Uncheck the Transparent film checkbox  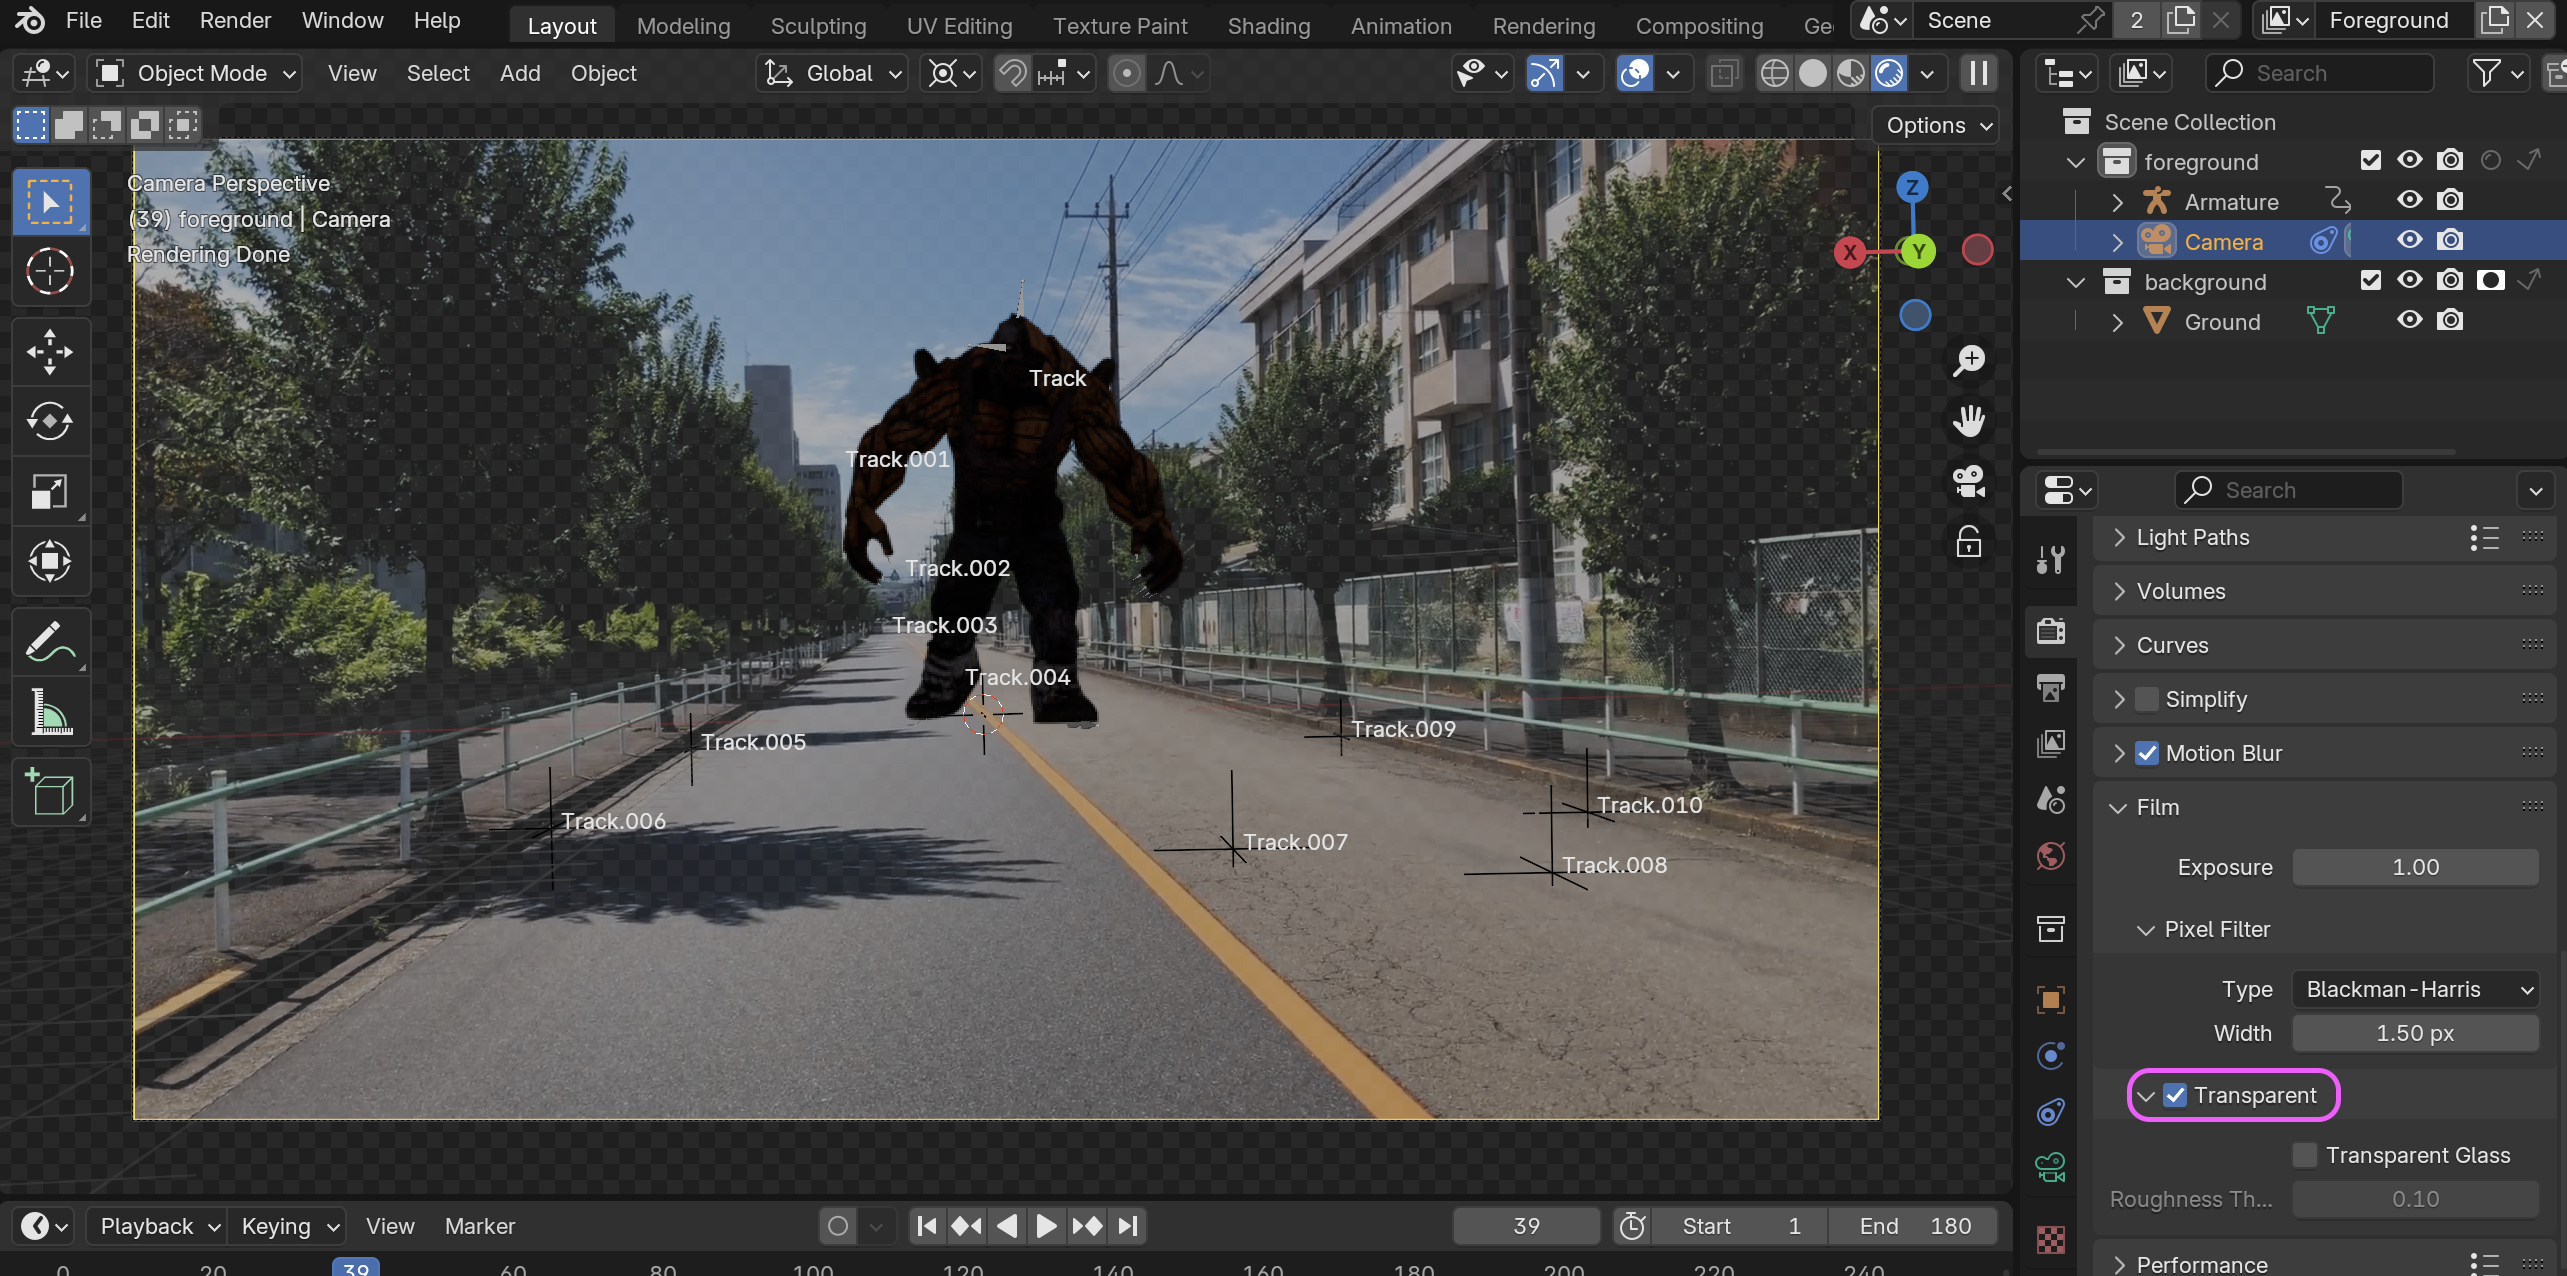[2176, 1095]
